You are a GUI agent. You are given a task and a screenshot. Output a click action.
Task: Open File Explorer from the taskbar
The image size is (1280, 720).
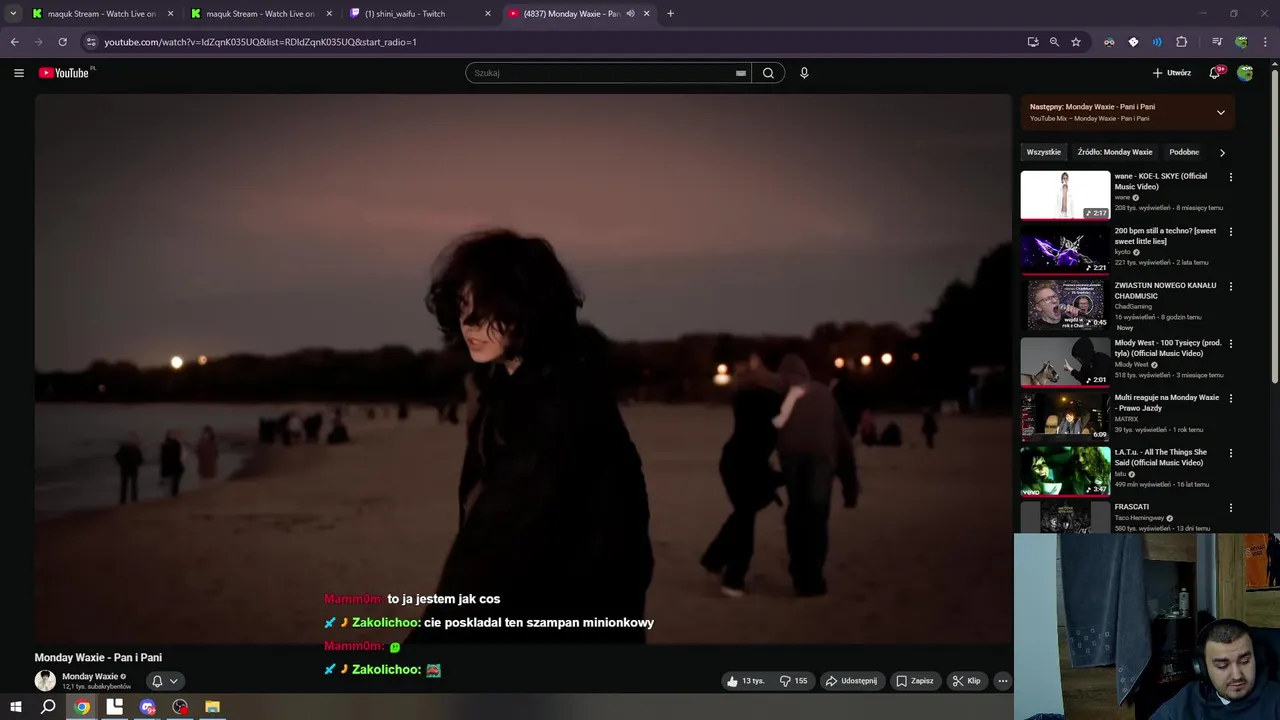tap(212, 707)
